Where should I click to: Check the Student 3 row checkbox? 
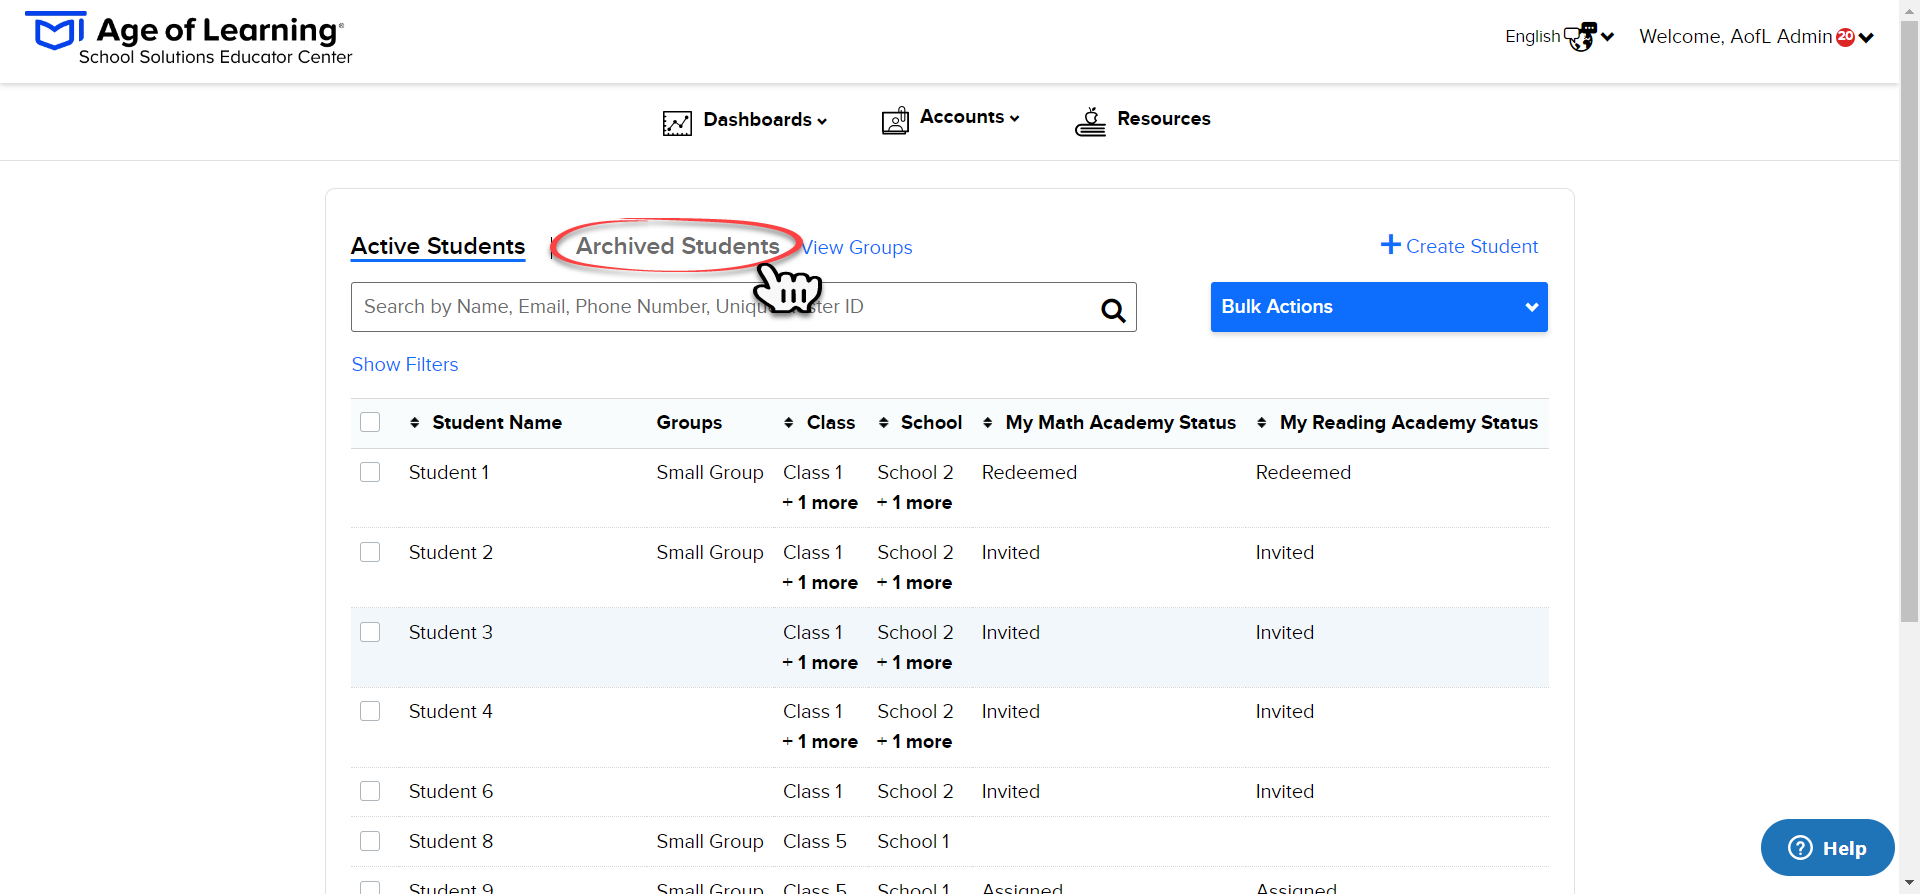point(370,632)
